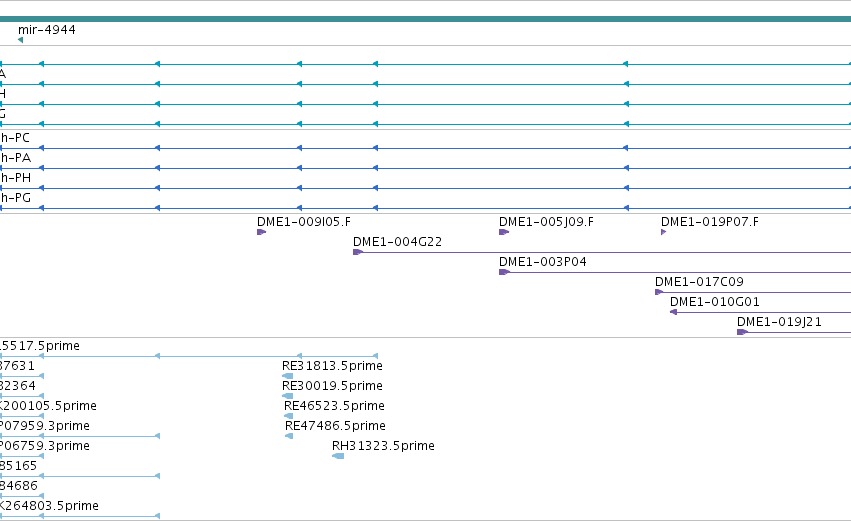
Task: Open the DME1-017C09 label
Action: click(x=699, y=282)
